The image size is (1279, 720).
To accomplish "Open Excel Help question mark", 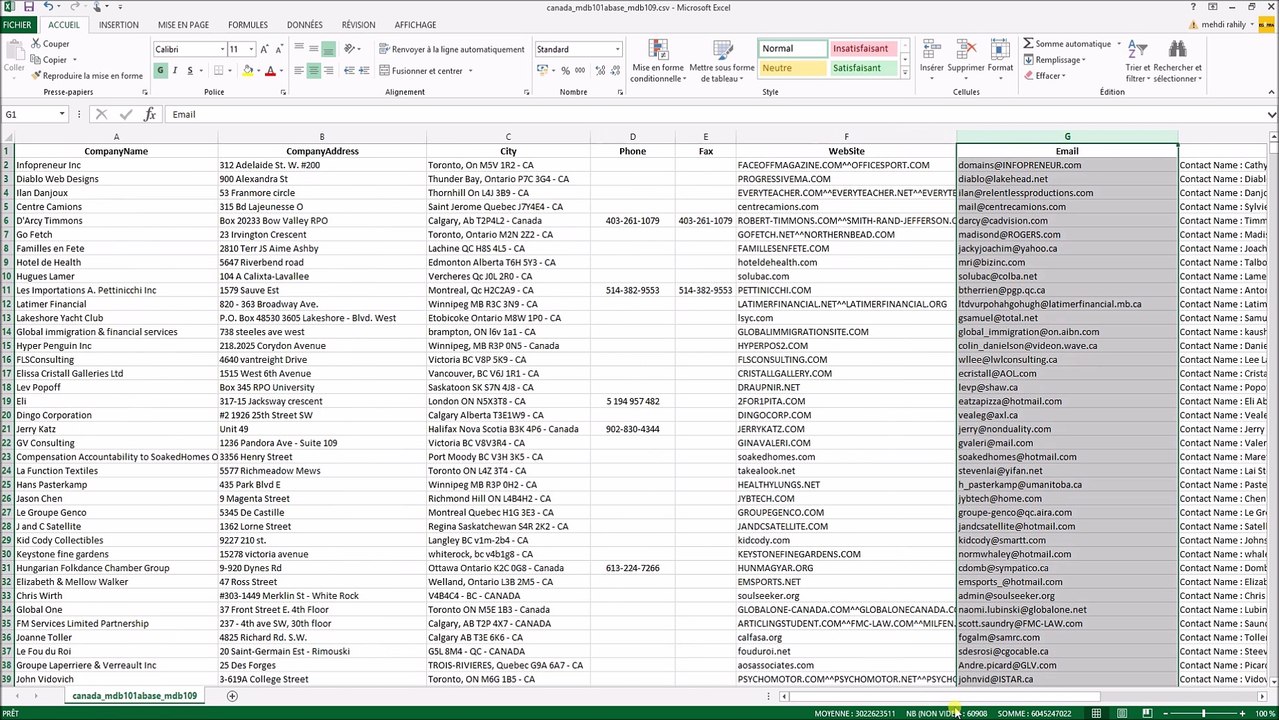I will click(1193, 7).
